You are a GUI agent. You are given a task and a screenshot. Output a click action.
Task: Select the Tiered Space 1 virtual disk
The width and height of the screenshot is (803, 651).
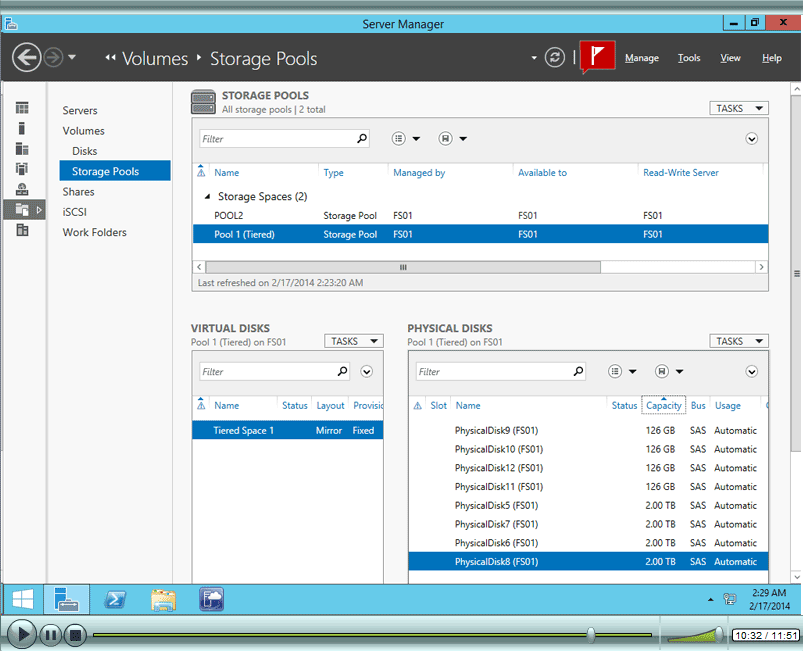pyautogui.click(x=288, y=431)
